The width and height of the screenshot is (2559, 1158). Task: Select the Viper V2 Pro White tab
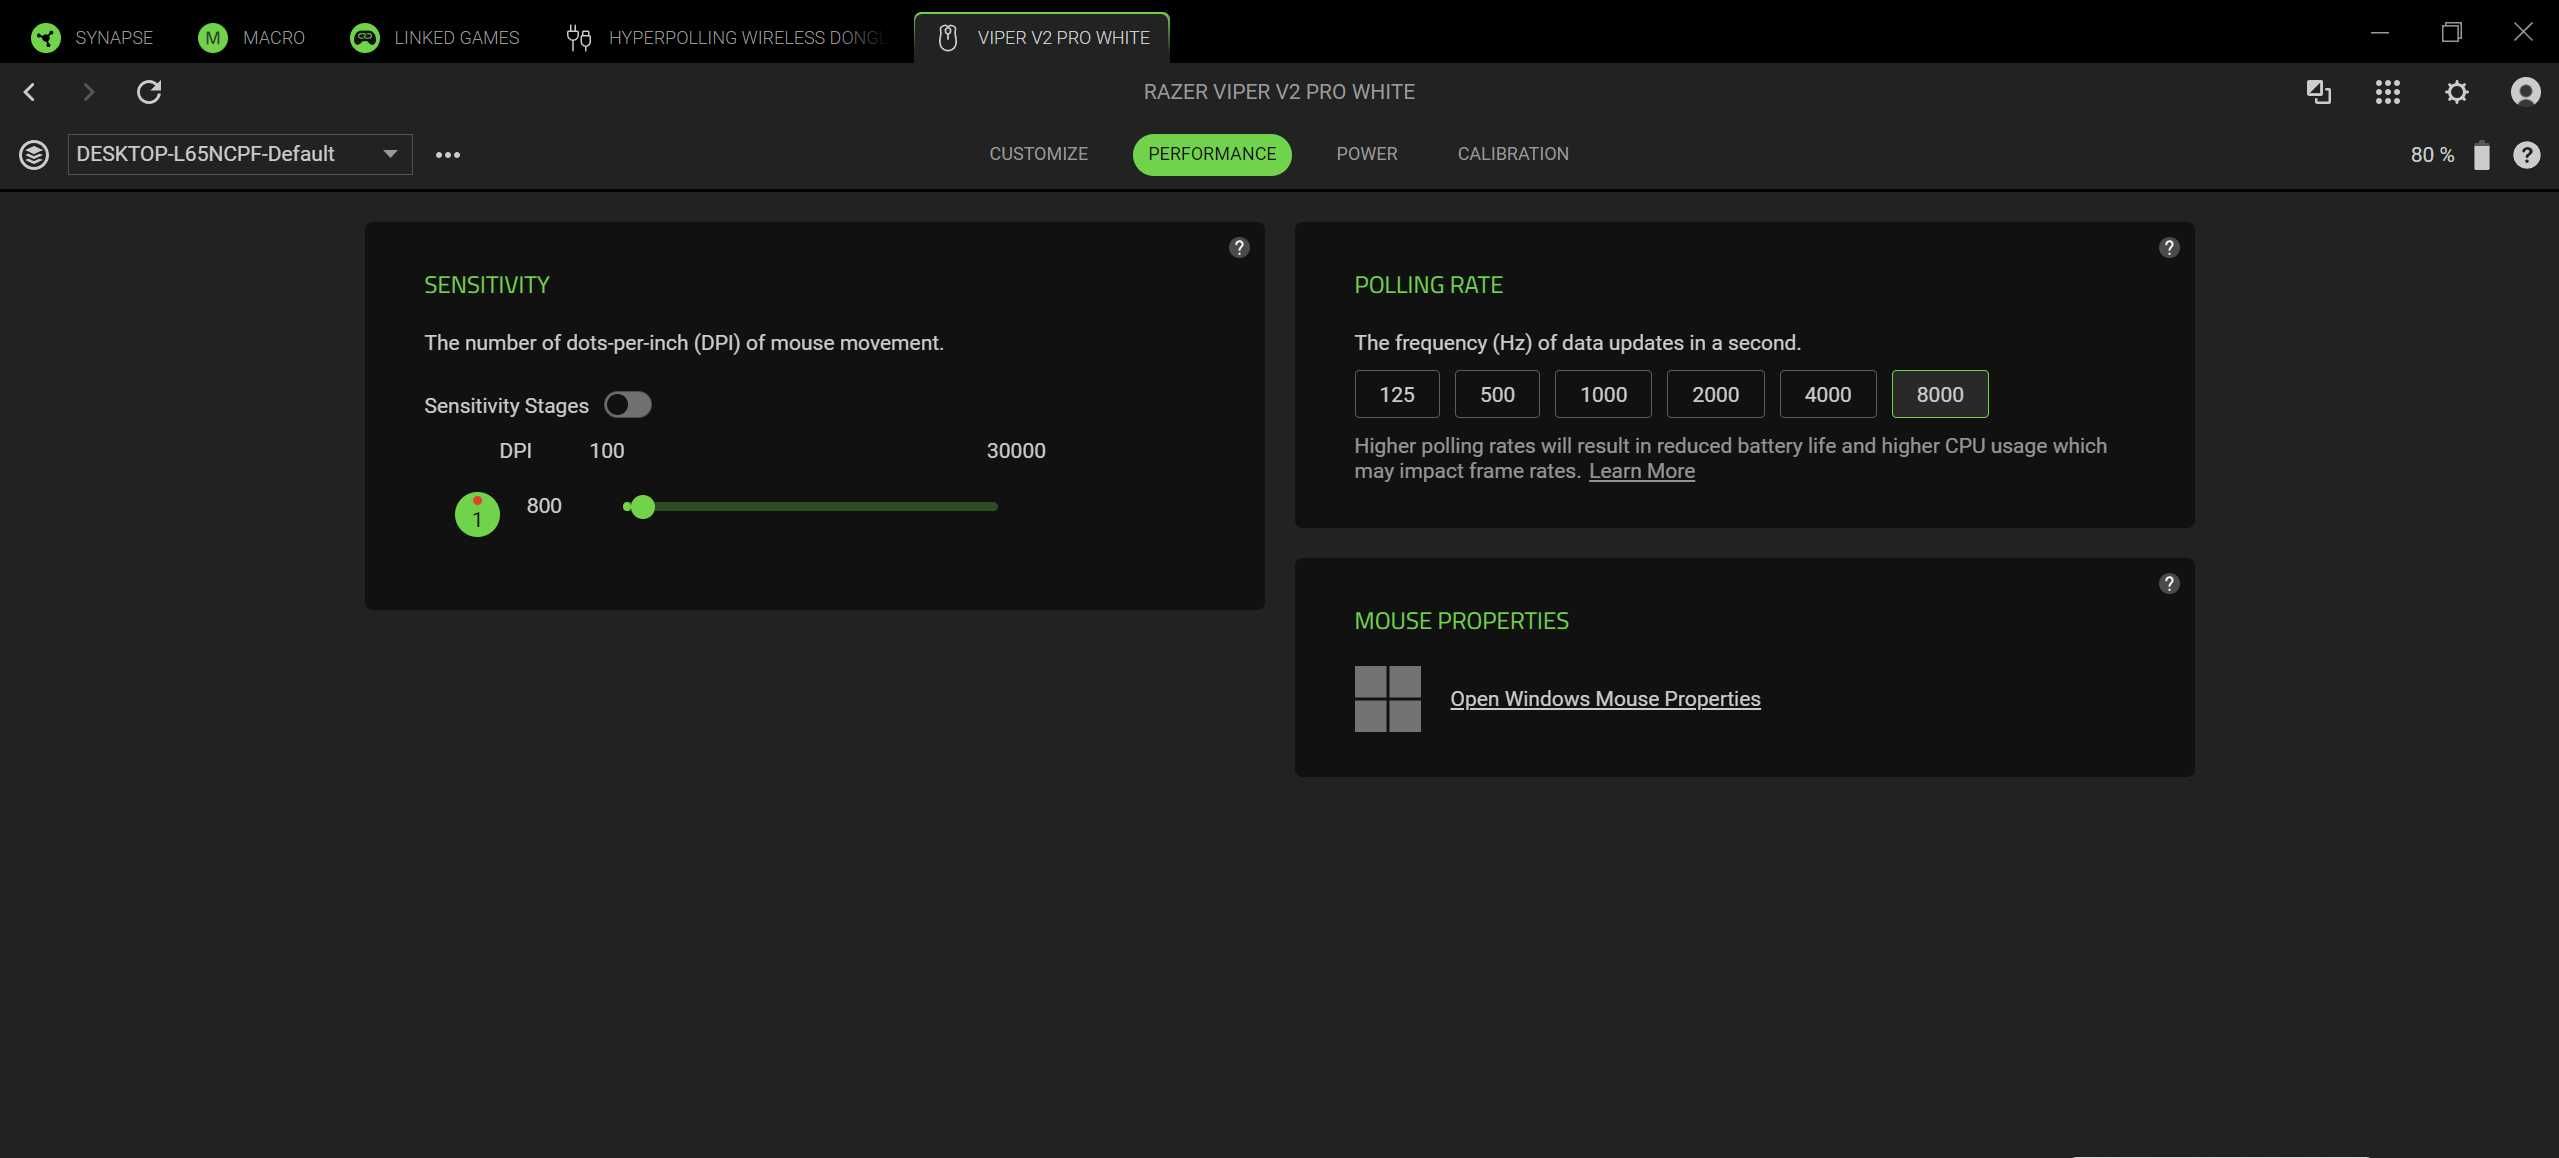click(x=1041, y=37)
